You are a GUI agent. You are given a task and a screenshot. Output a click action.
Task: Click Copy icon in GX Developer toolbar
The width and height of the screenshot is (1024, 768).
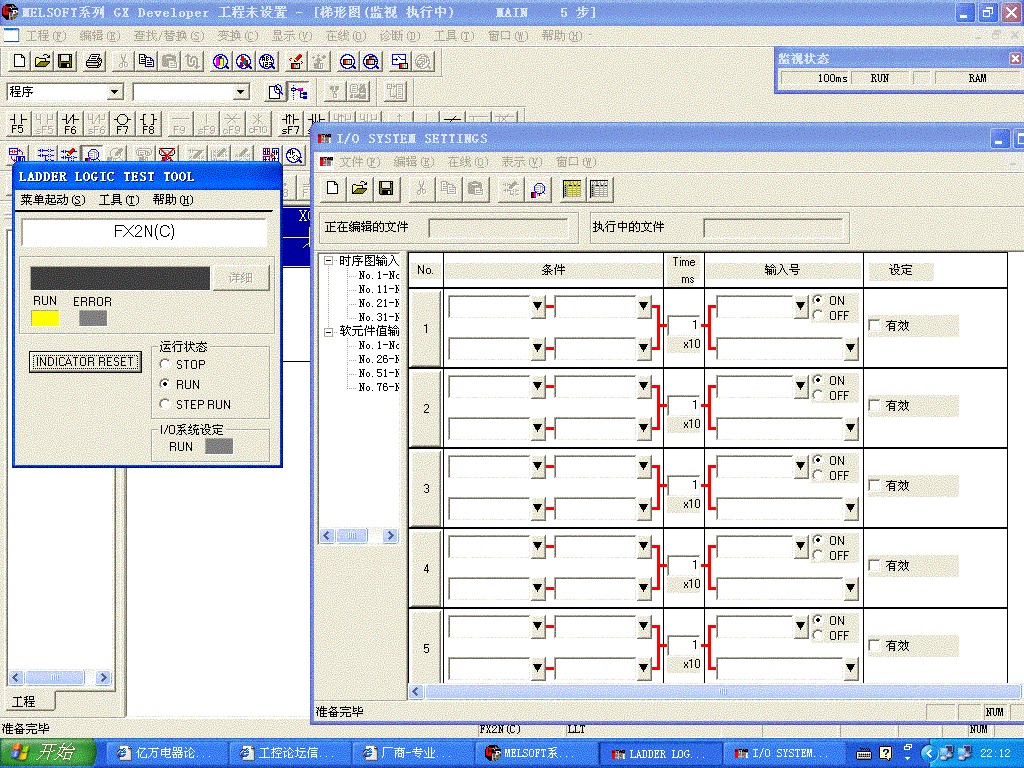point(146,61)
